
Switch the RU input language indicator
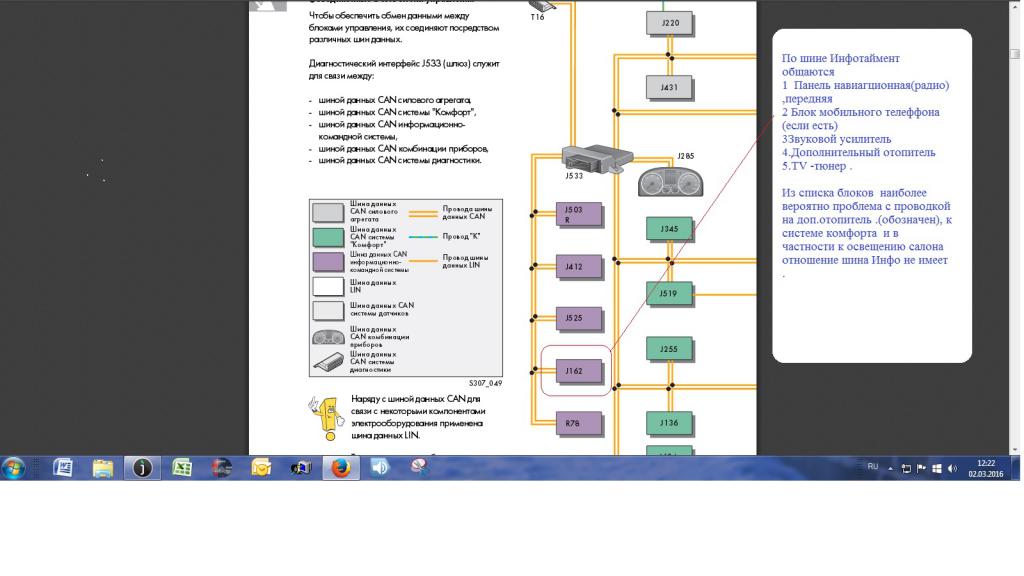pos(872,467)
